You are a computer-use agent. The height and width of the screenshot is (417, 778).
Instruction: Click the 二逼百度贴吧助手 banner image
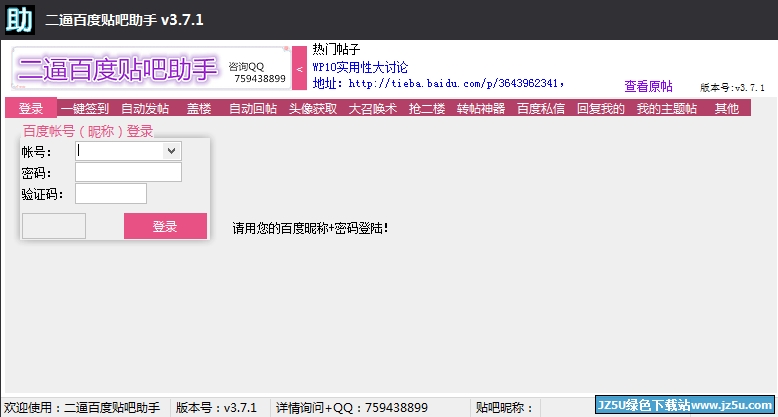(x=151, y=69)
